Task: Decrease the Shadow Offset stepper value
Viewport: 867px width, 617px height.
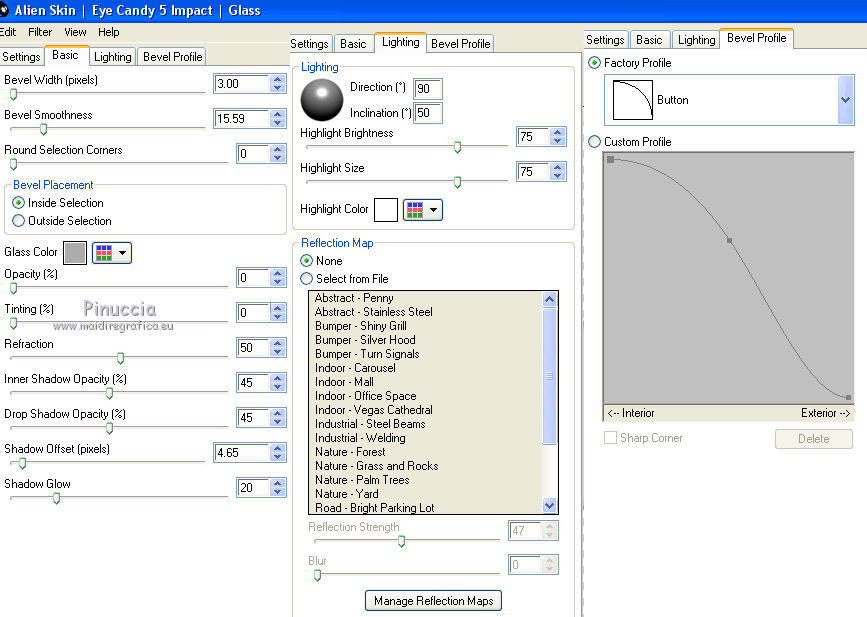Action: coord(277,458)
